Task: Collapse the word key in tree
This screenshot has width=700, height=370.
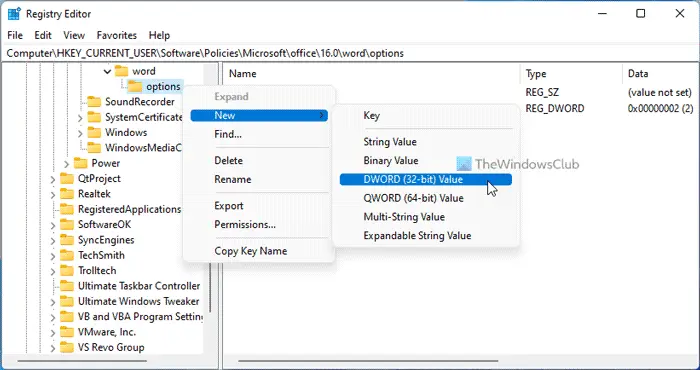Action: pos(107,71)
